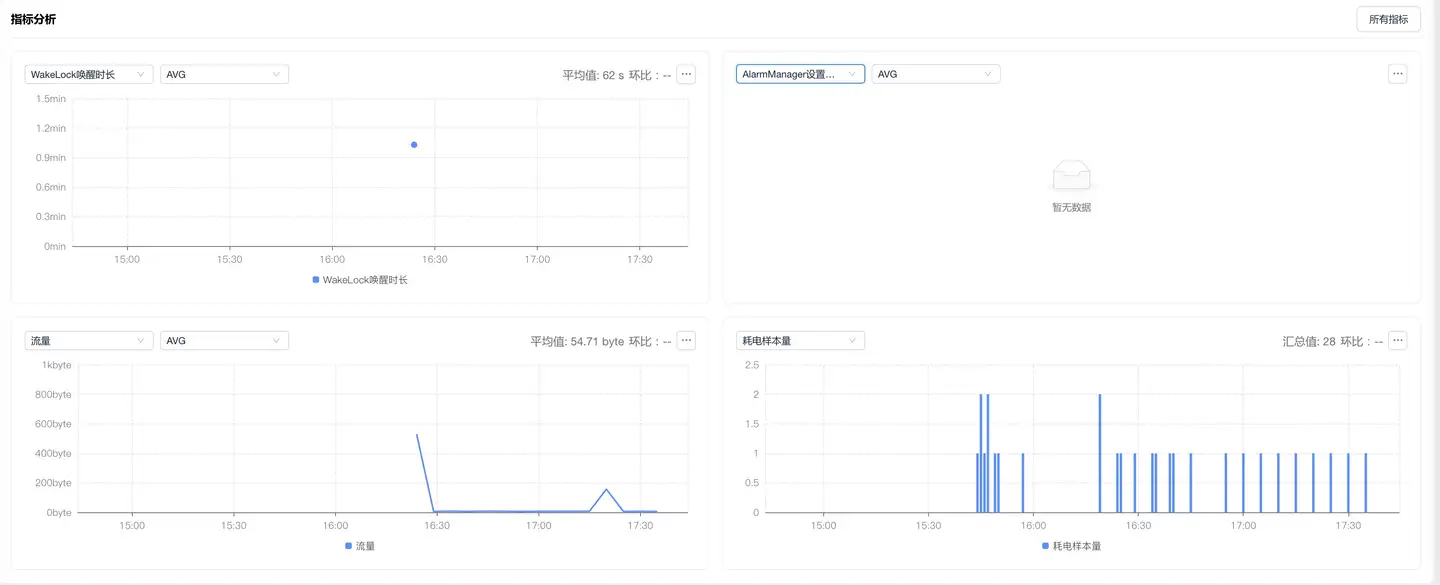Expand the WakeLock唤醒时长 metric dropdown
1440x585 pixels.
click(89, 74)
